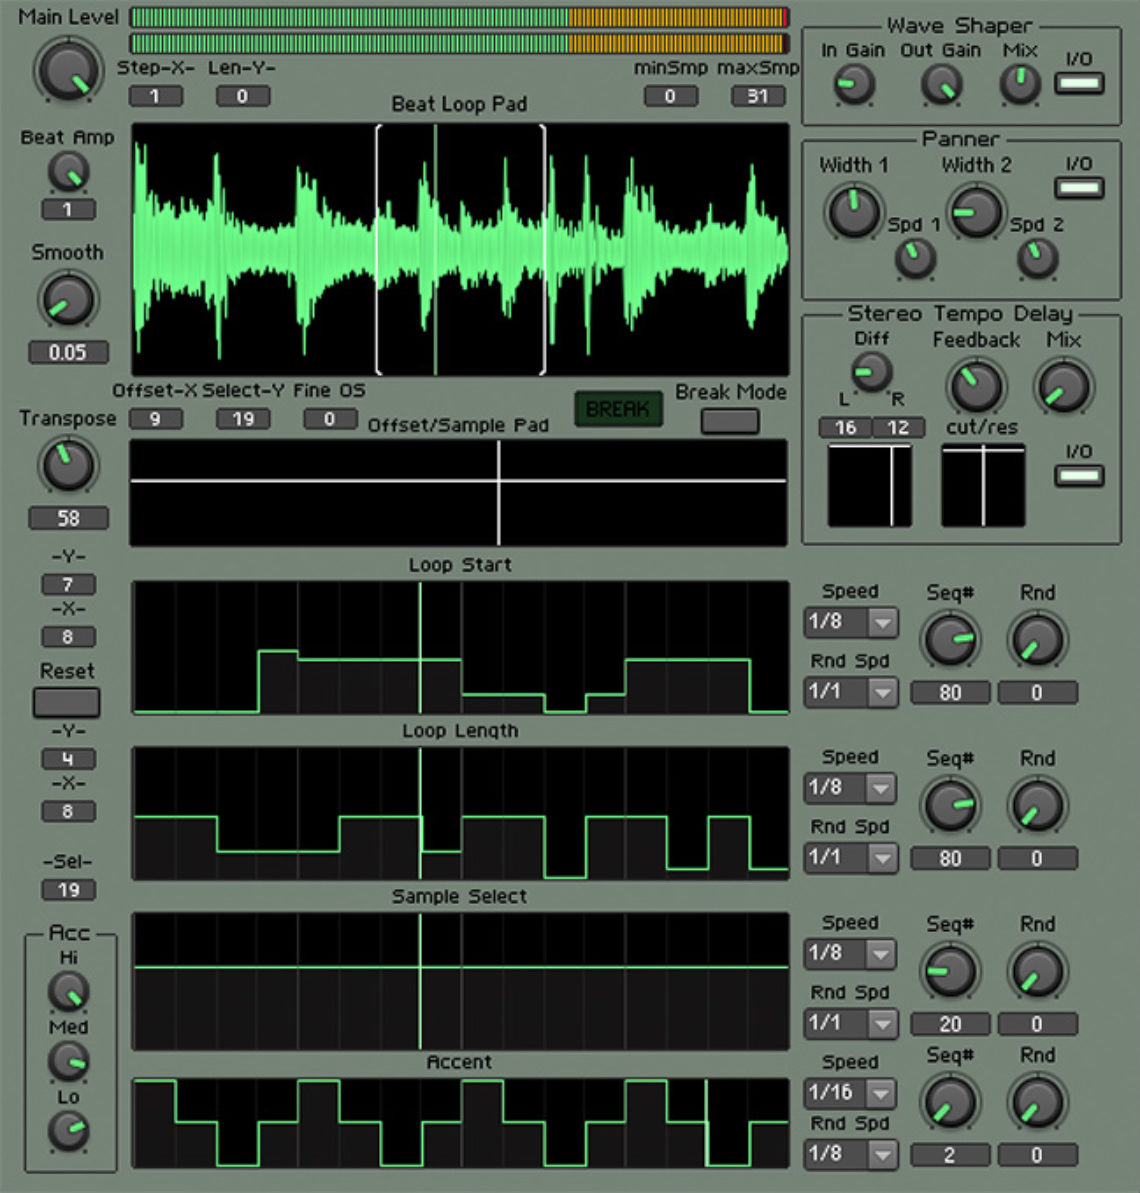Click the Sample Select Rnd knob
The height and width of the screenshot is (1193, 1140).
(1037, 971)
